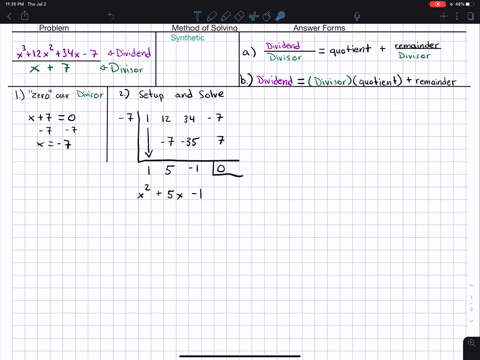Select the Text tool
The height and width of the screenshot is (360, 480).
click(197, 16)
